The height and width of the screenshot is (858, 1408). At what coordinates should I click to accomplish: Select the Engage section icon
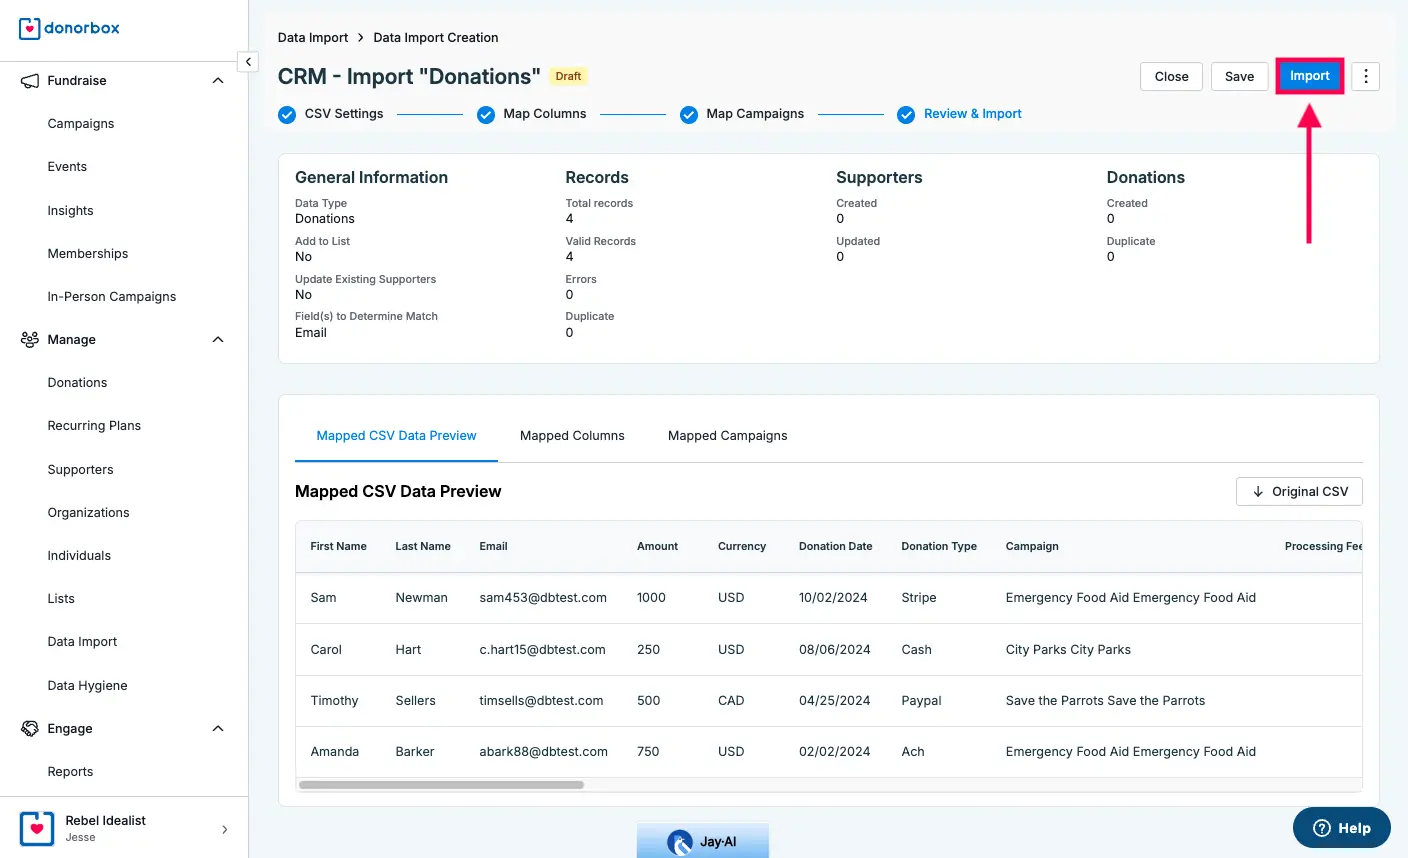tap(29, 728)
